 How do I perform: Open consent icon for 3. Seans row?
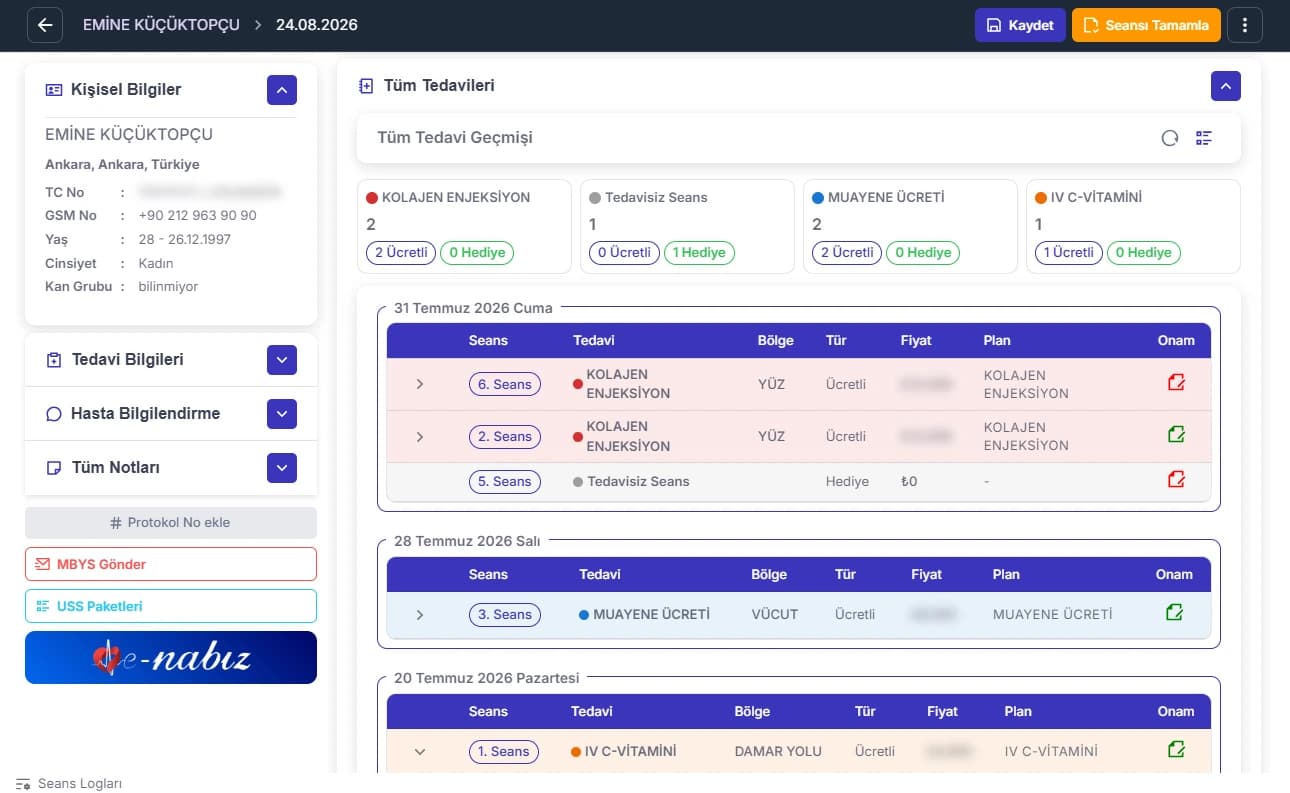[x=1176, y=613]
